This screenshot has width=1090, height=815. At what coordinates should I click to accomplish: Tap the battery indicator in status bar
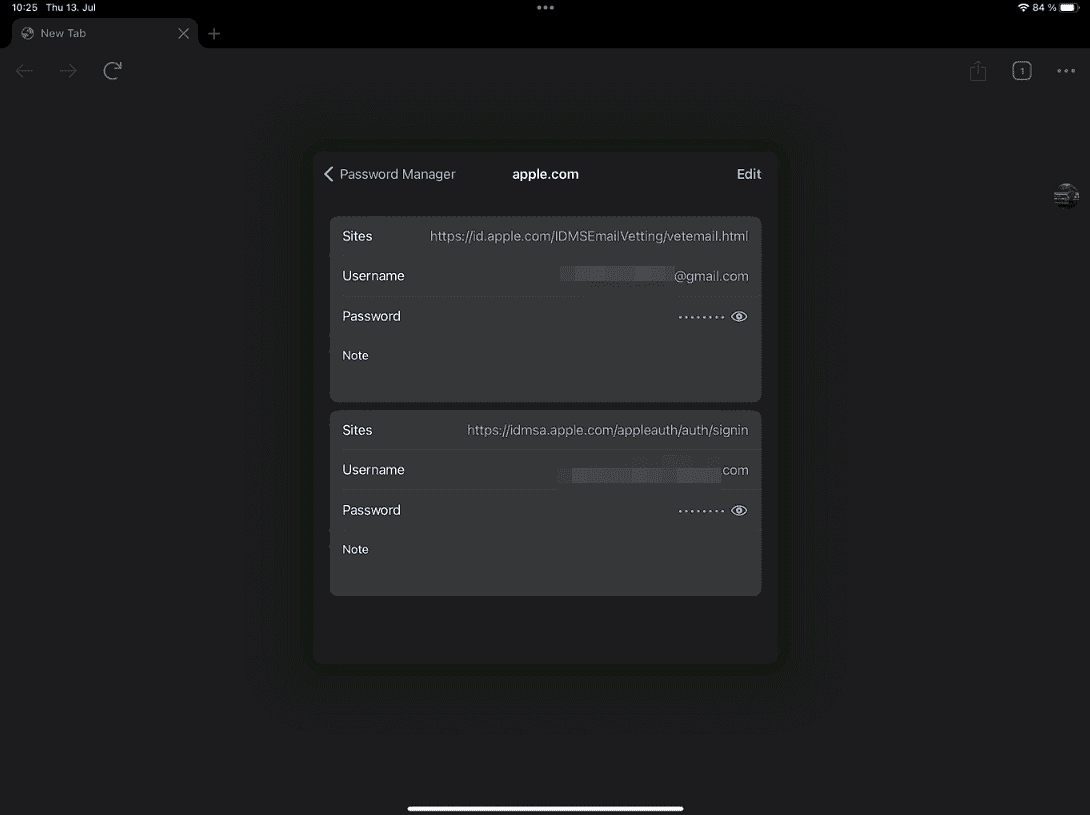pyautogui.click(x=1070, y=8)
